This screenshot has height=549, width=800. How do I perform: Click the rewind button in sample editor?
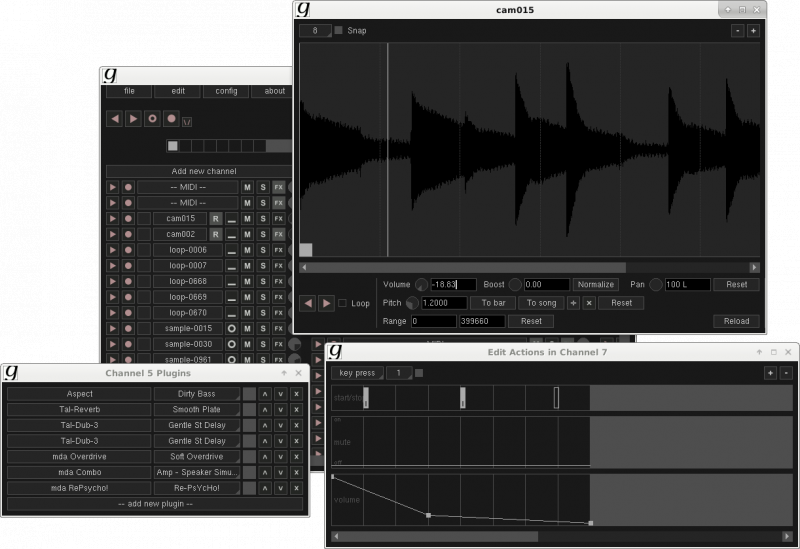tap(308, 304)
